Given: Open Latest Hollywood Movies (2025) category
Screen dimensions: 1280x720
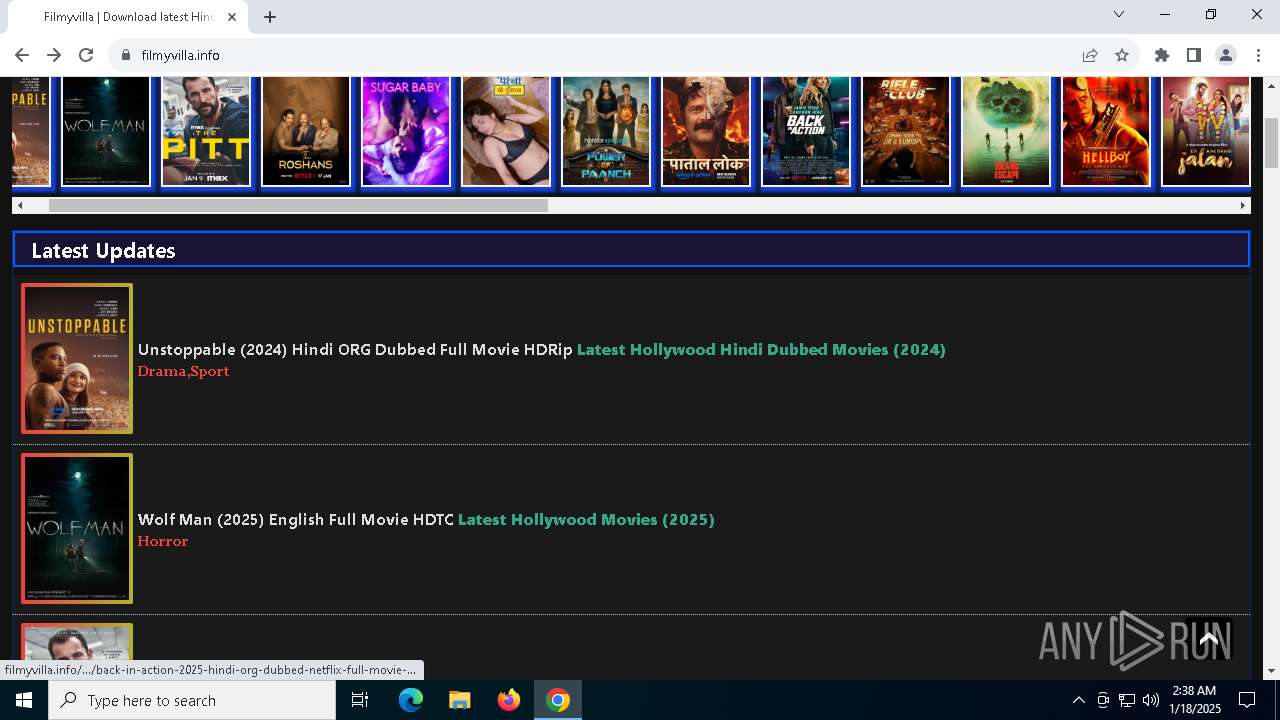Looking at the screenshot, I should click(x=586, y=519).
